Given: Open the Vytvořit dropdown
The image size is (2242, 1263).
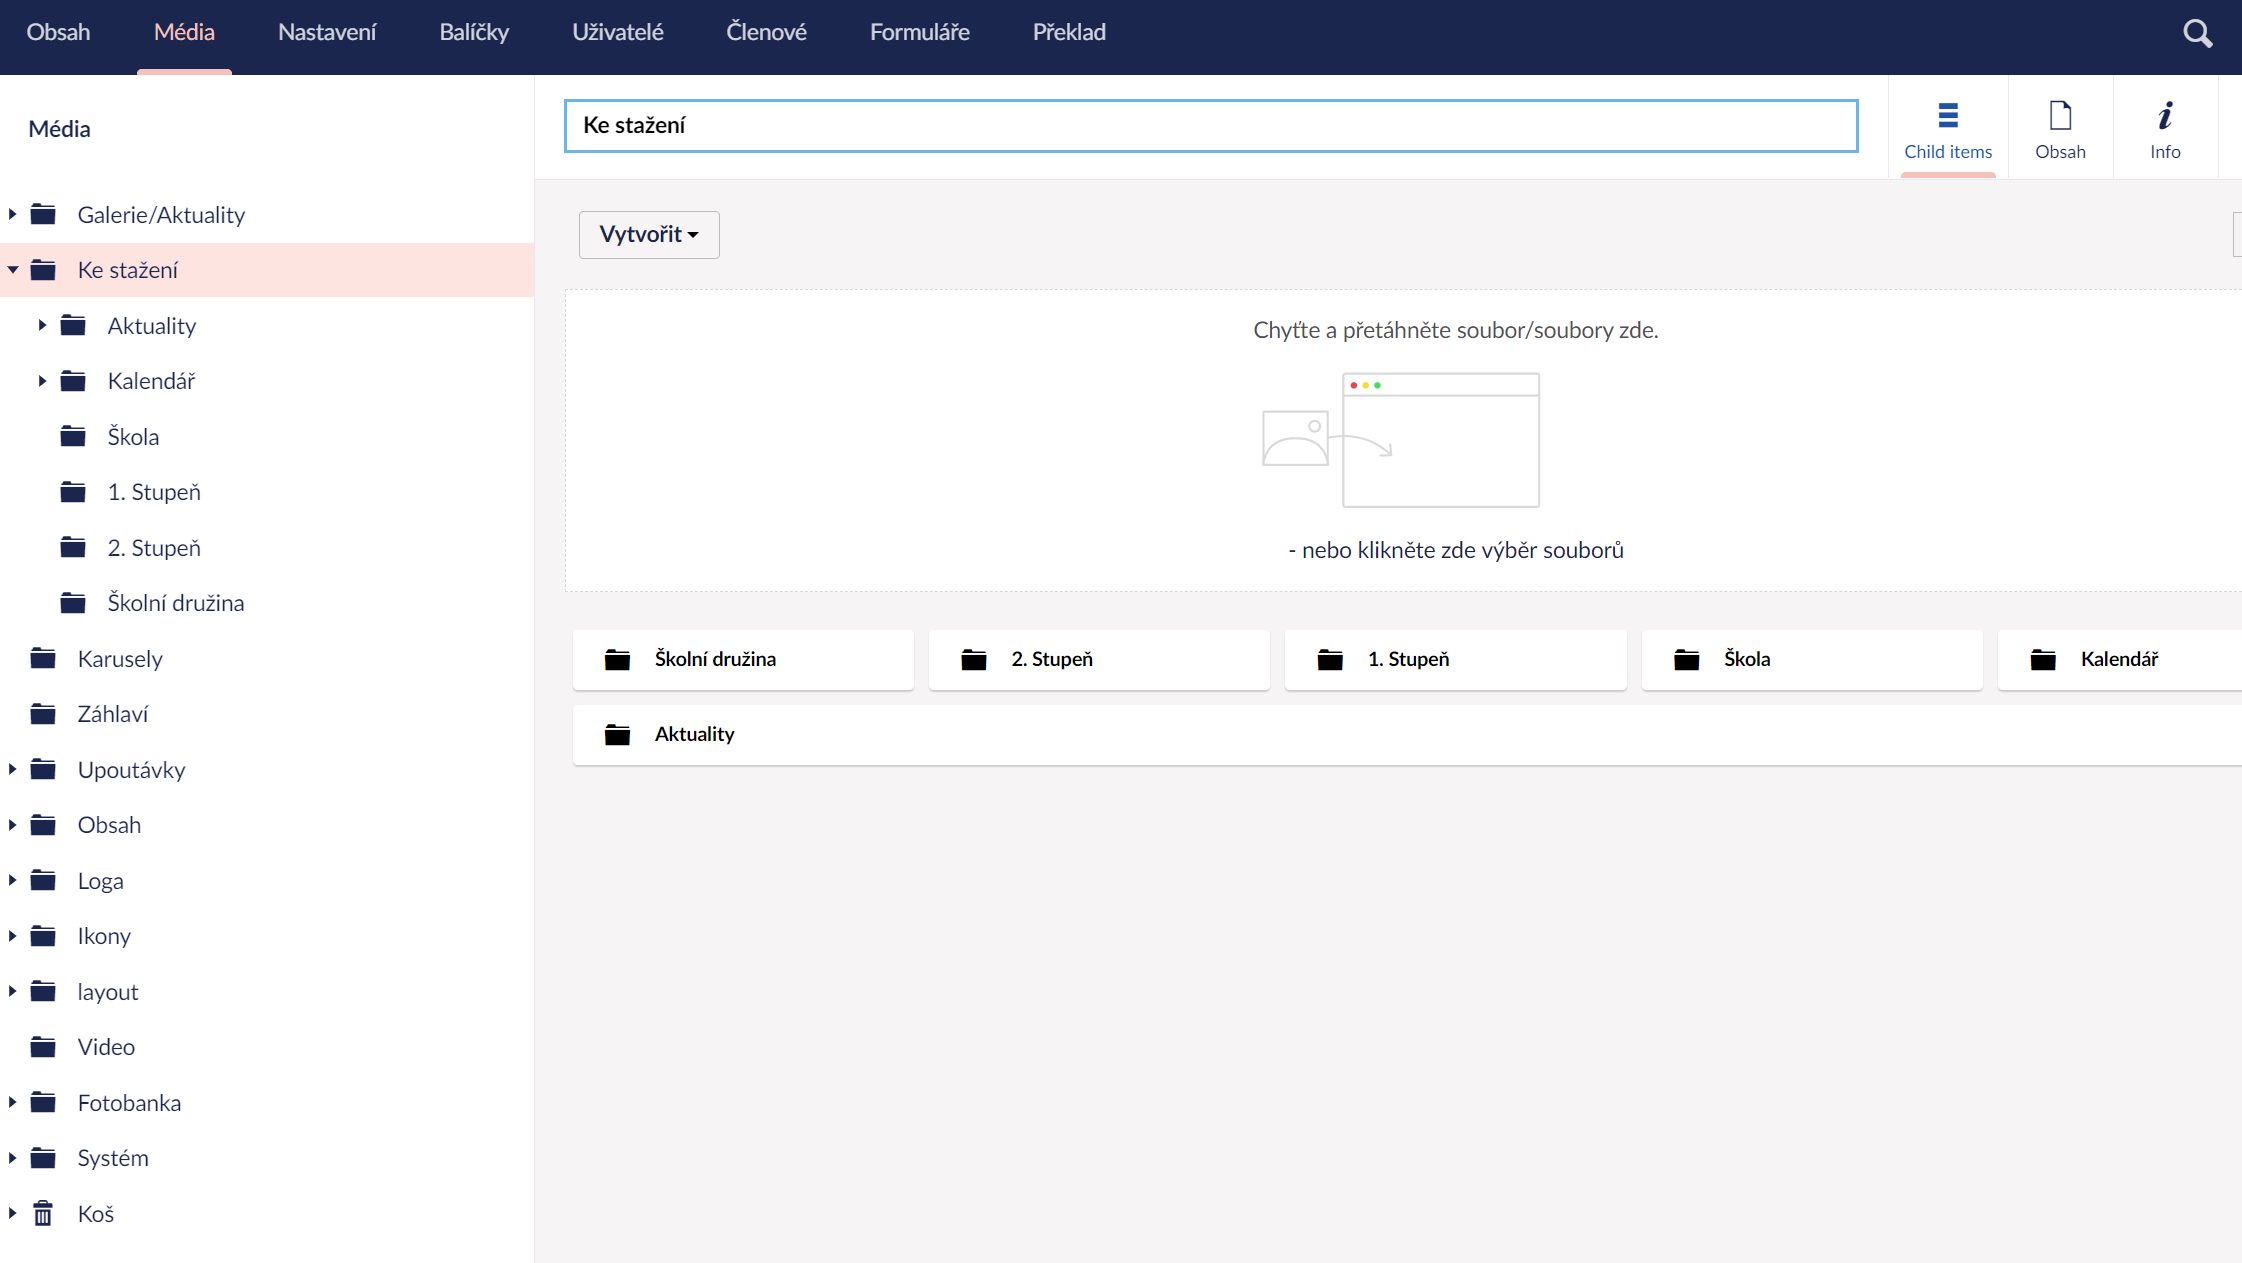Looking at the screenshot, I should click(x=648, y=235).
